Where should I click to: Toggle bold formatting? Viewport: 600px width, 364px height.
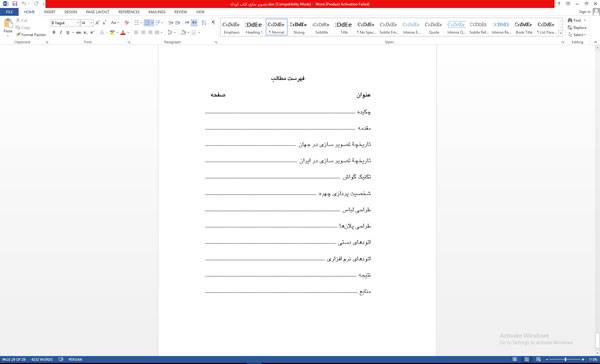tap(54, 33)
